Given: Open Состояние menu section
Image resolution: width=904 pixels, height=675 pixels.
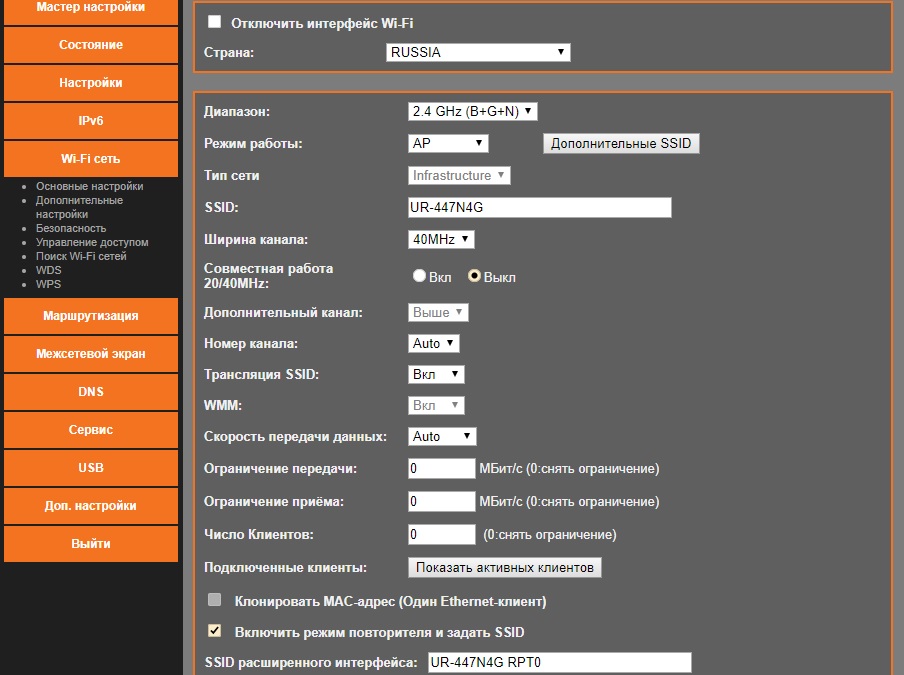Looking at the screenshot, I should (91, 45).
